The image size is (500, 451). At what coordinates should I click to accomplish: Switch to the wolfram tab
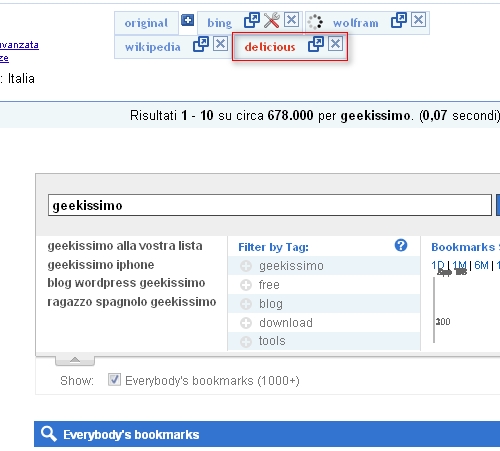point(355,23)
